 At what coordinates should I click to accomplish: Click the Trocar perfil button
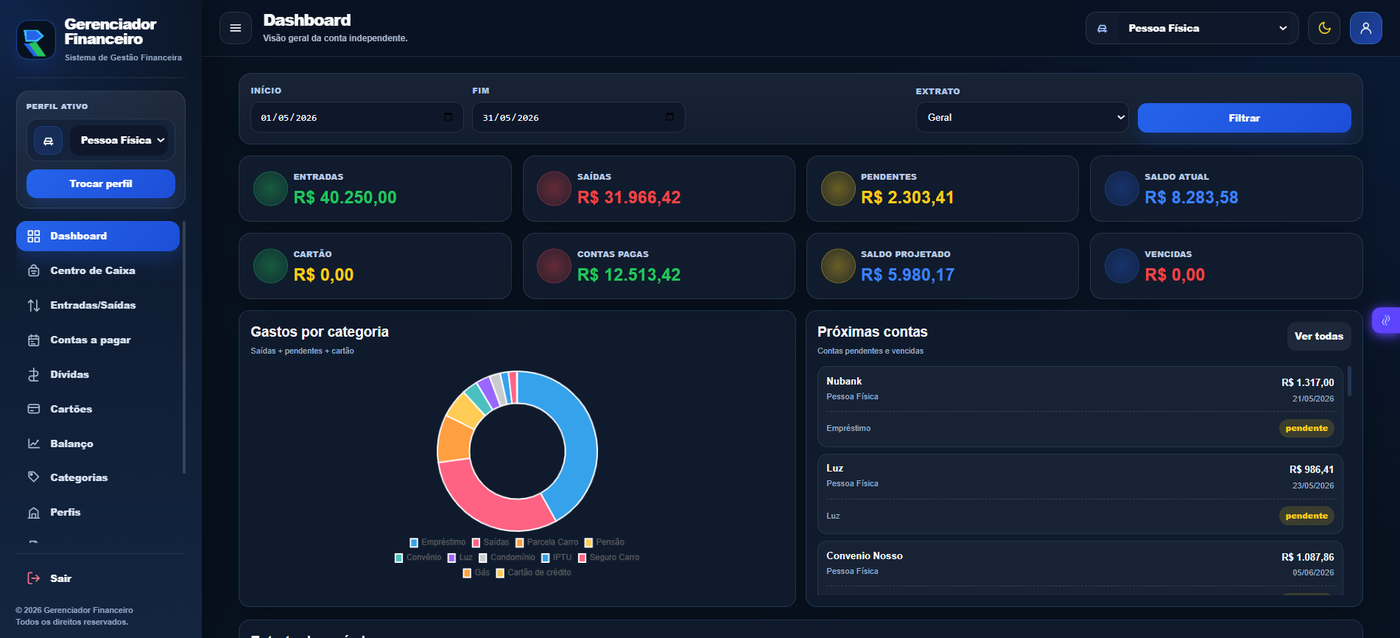coord(100,184)
